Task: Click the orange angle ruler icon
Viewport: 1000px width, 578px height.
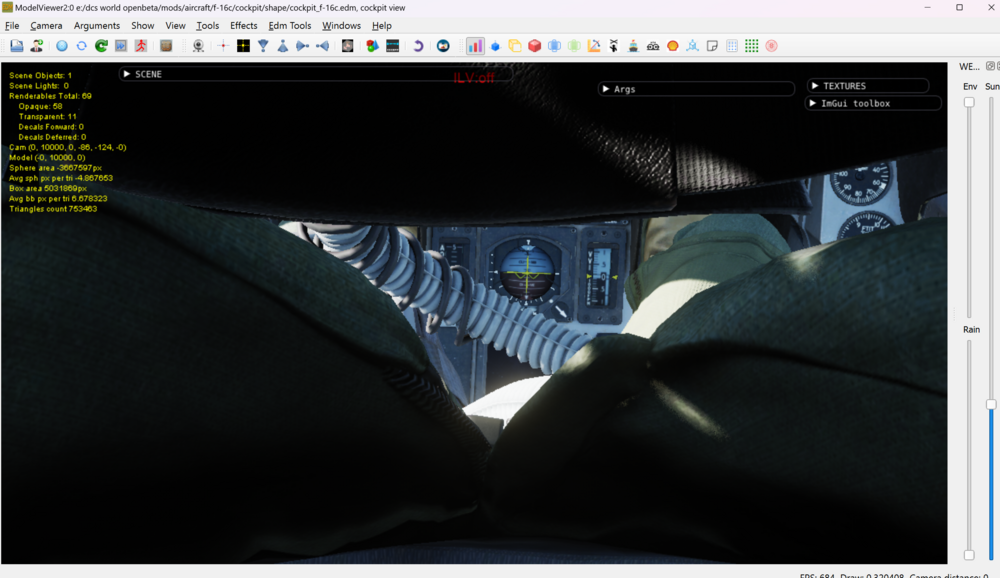Action: [594, 46]
